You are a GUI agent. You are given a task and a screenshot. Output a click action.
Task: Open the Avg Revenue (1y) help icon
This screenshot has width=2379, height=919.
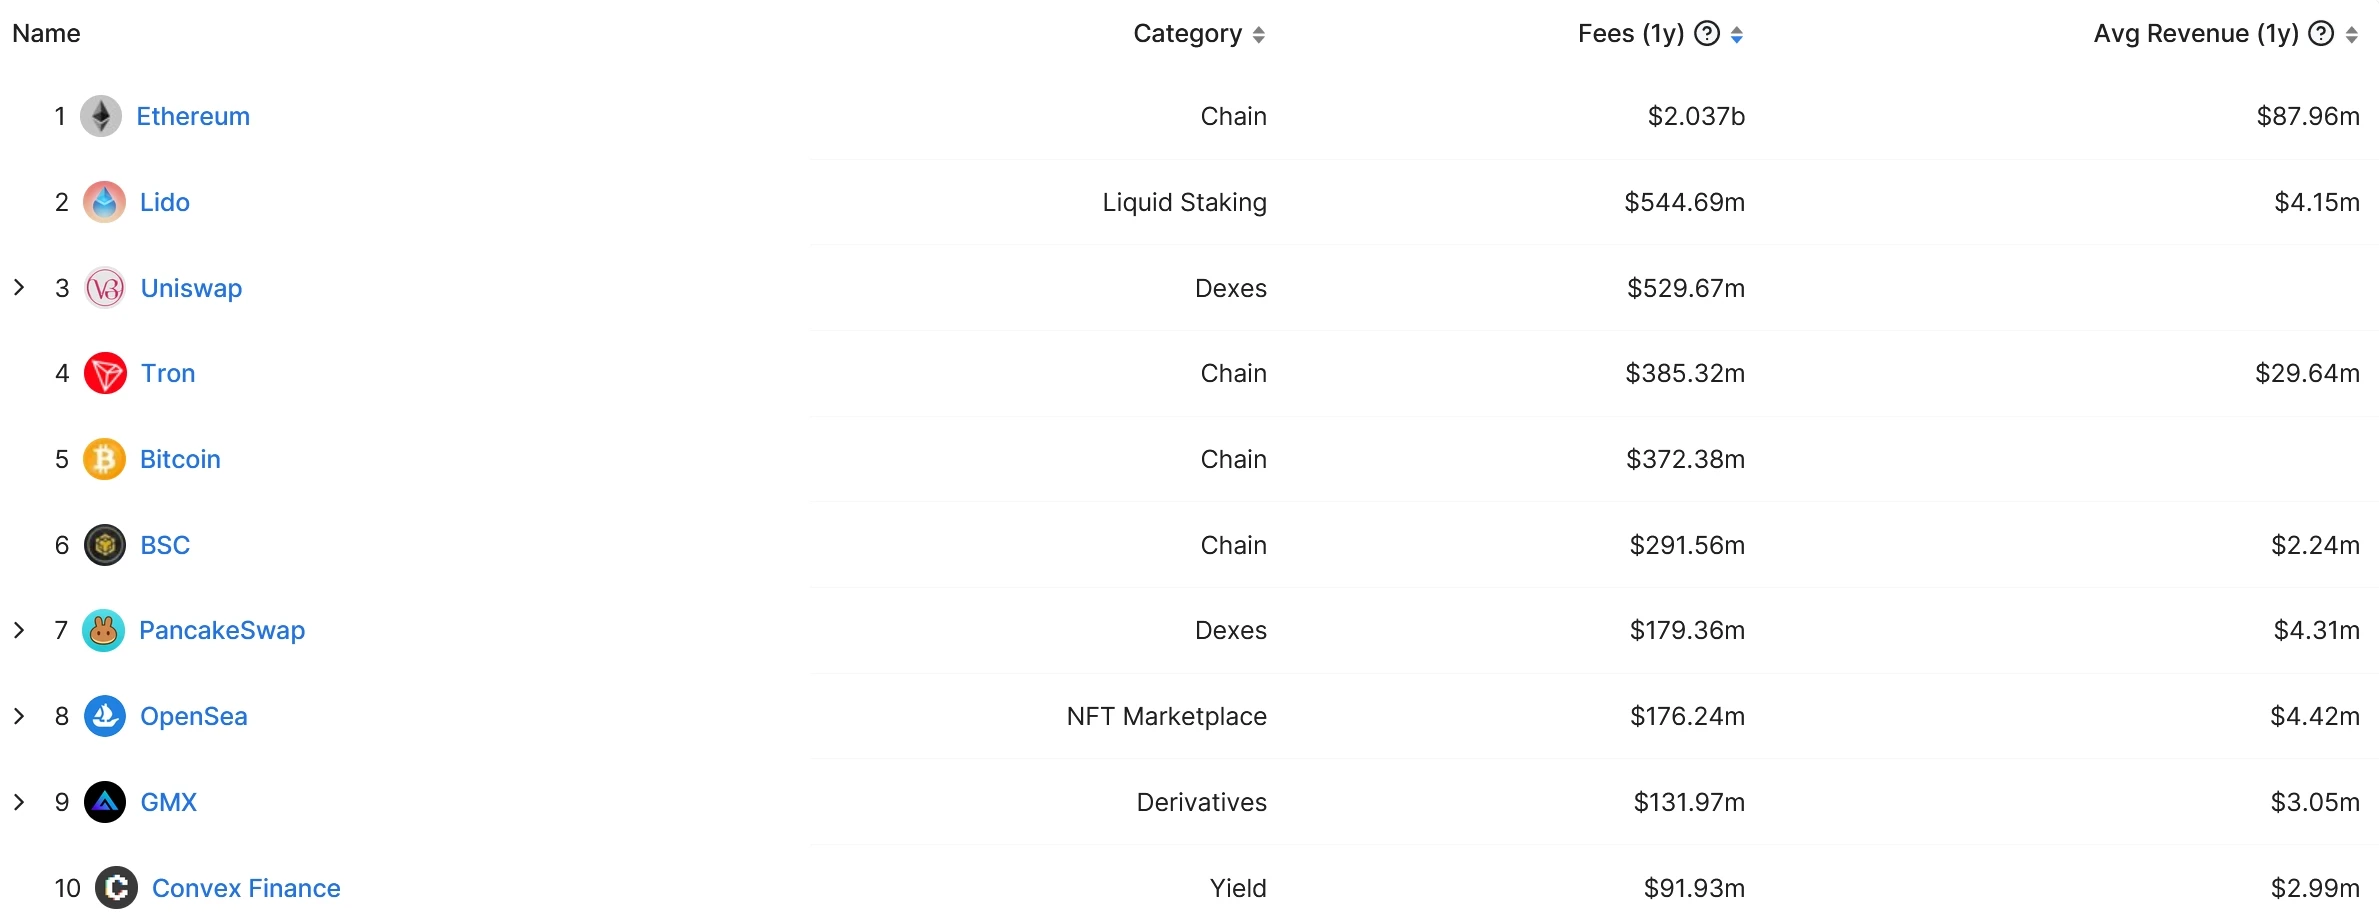[x=2321, y=34]
